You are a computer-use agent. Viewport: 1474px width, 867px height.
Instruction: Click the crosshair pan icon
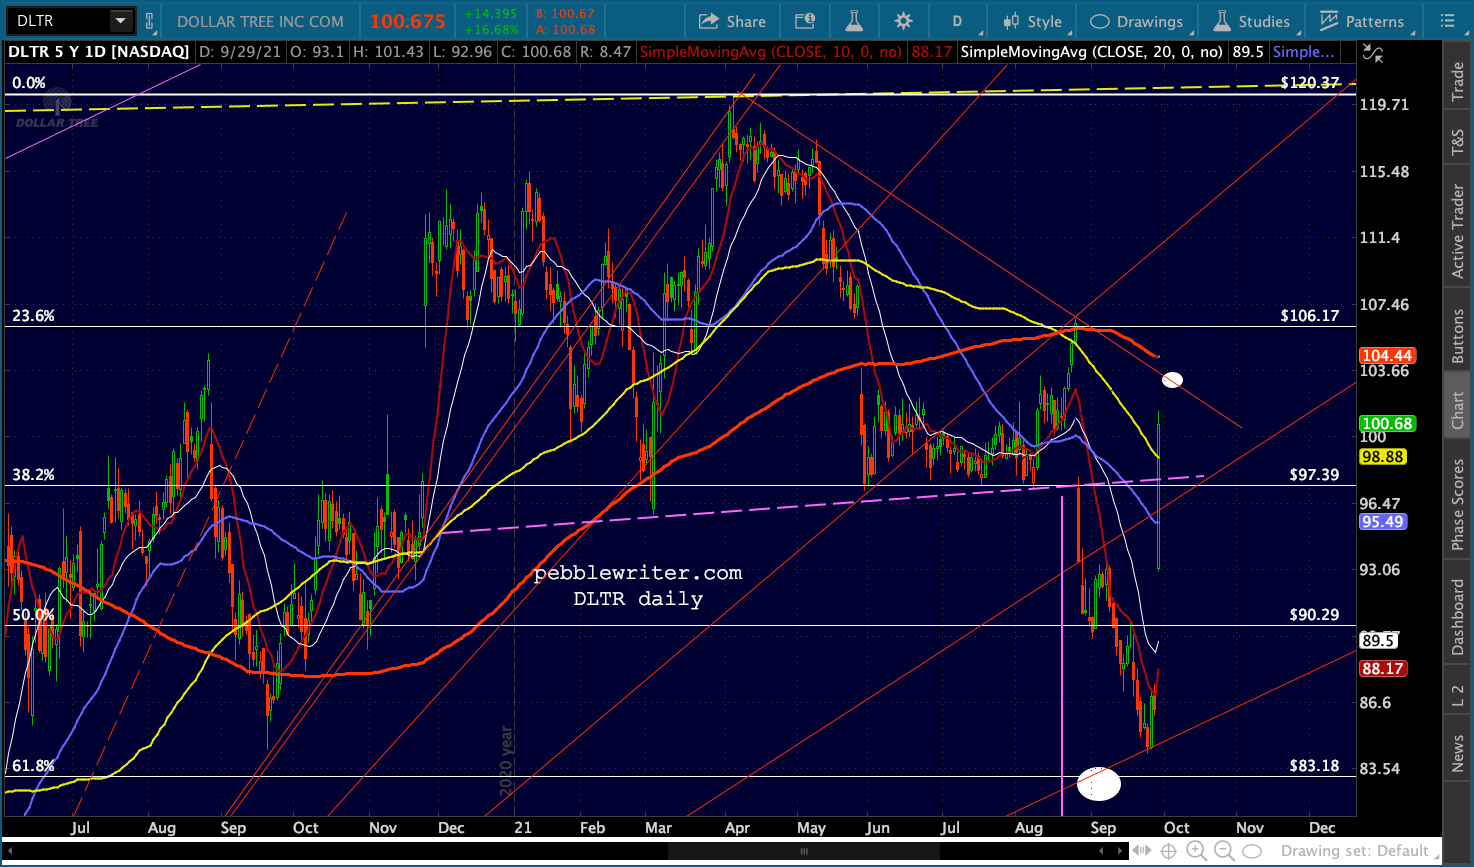click(x=1168, y=851)
